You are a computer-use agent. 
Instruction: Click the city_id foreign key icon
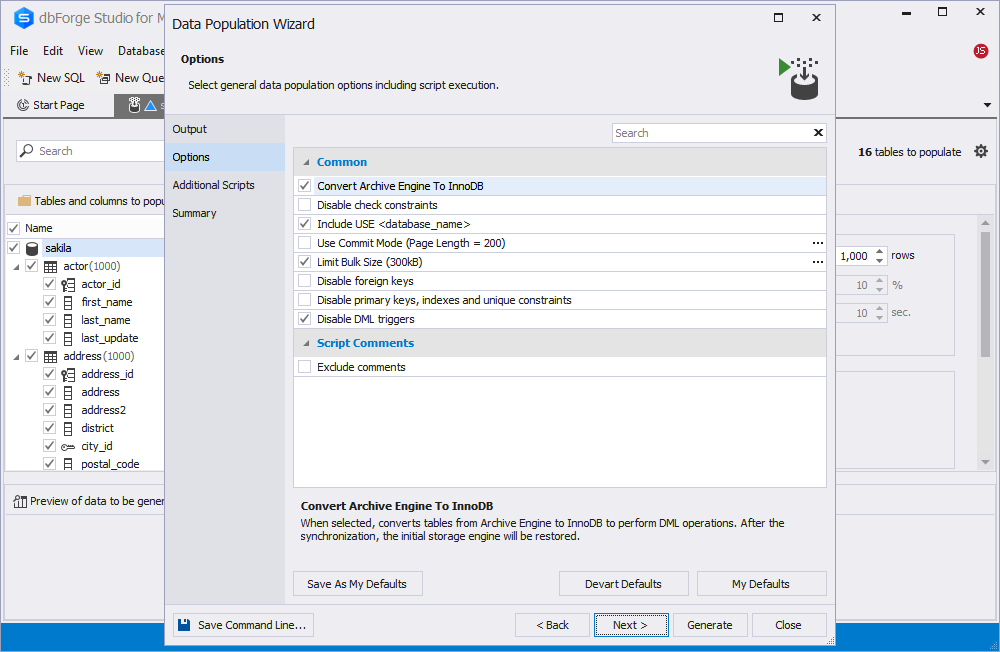[x=68, y=447]
